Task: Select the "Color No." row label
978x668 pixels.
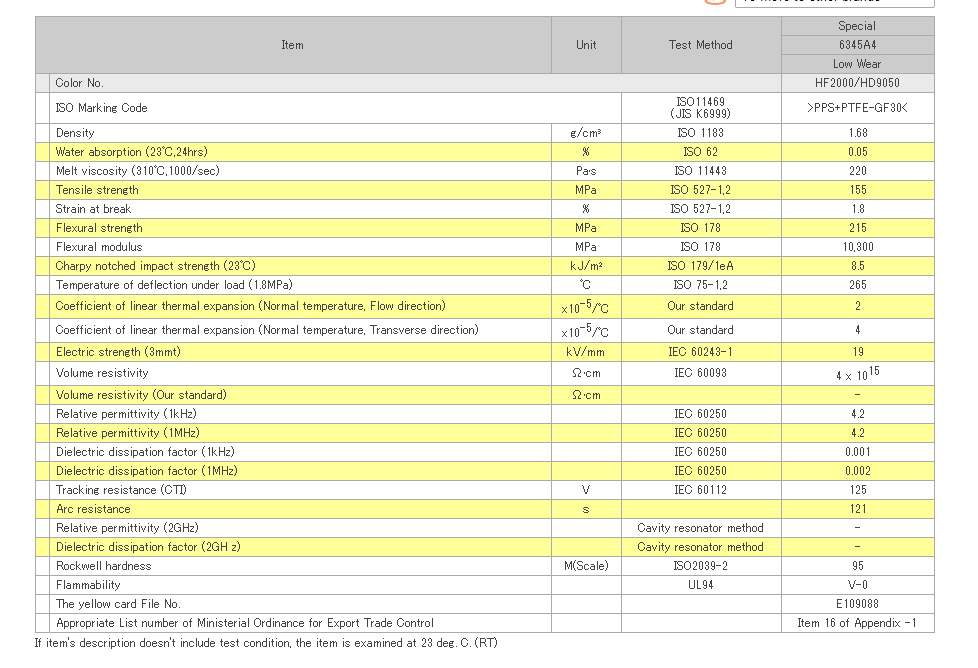Action: [79, 83]
